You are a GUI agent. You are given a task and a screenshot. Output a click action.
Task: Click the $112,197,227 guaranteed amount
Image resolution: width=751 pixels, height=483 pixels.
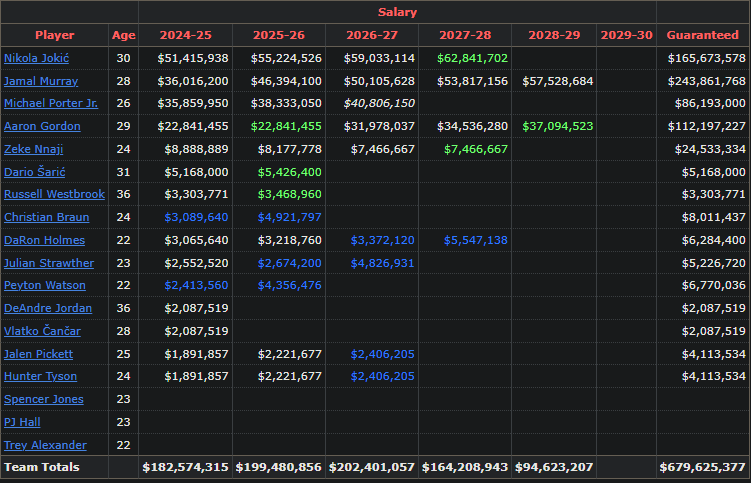707,126
